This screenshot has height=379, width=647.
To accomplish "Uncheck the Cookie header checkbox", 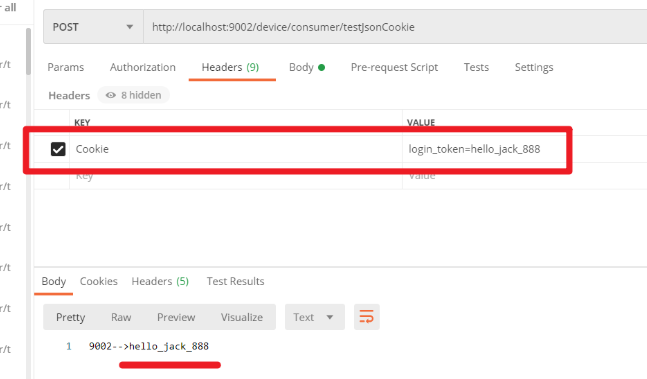I will tap(58, 149).
